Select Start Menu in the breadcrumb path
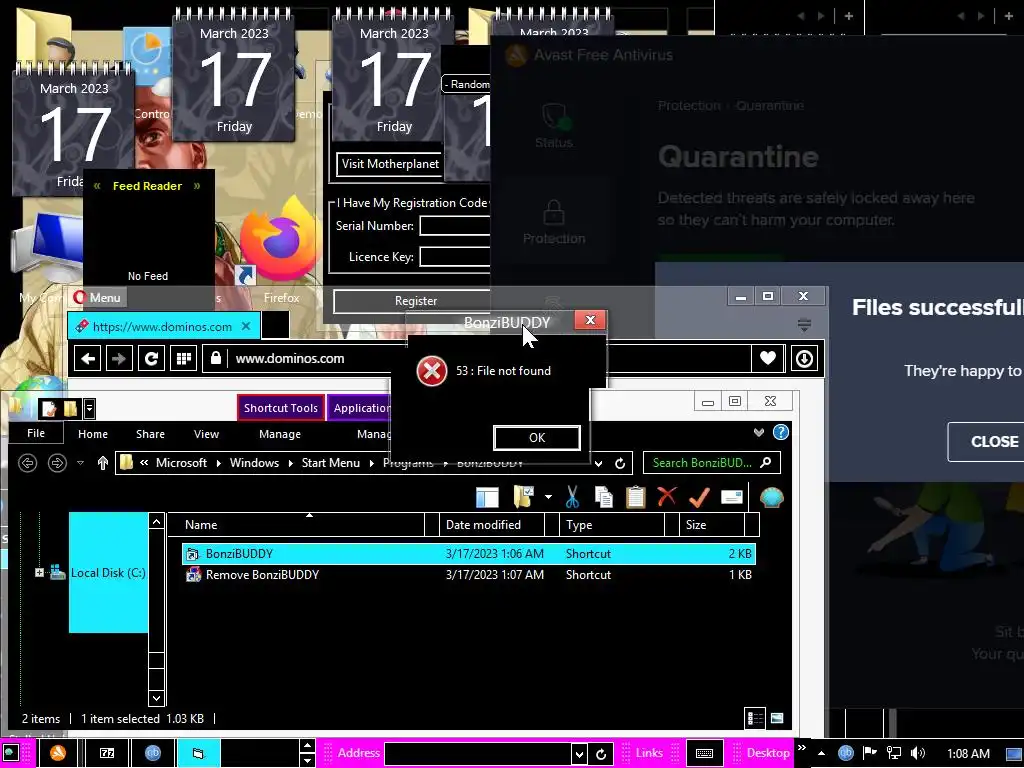Screen dimensions: 1024x768 [330, 463]
